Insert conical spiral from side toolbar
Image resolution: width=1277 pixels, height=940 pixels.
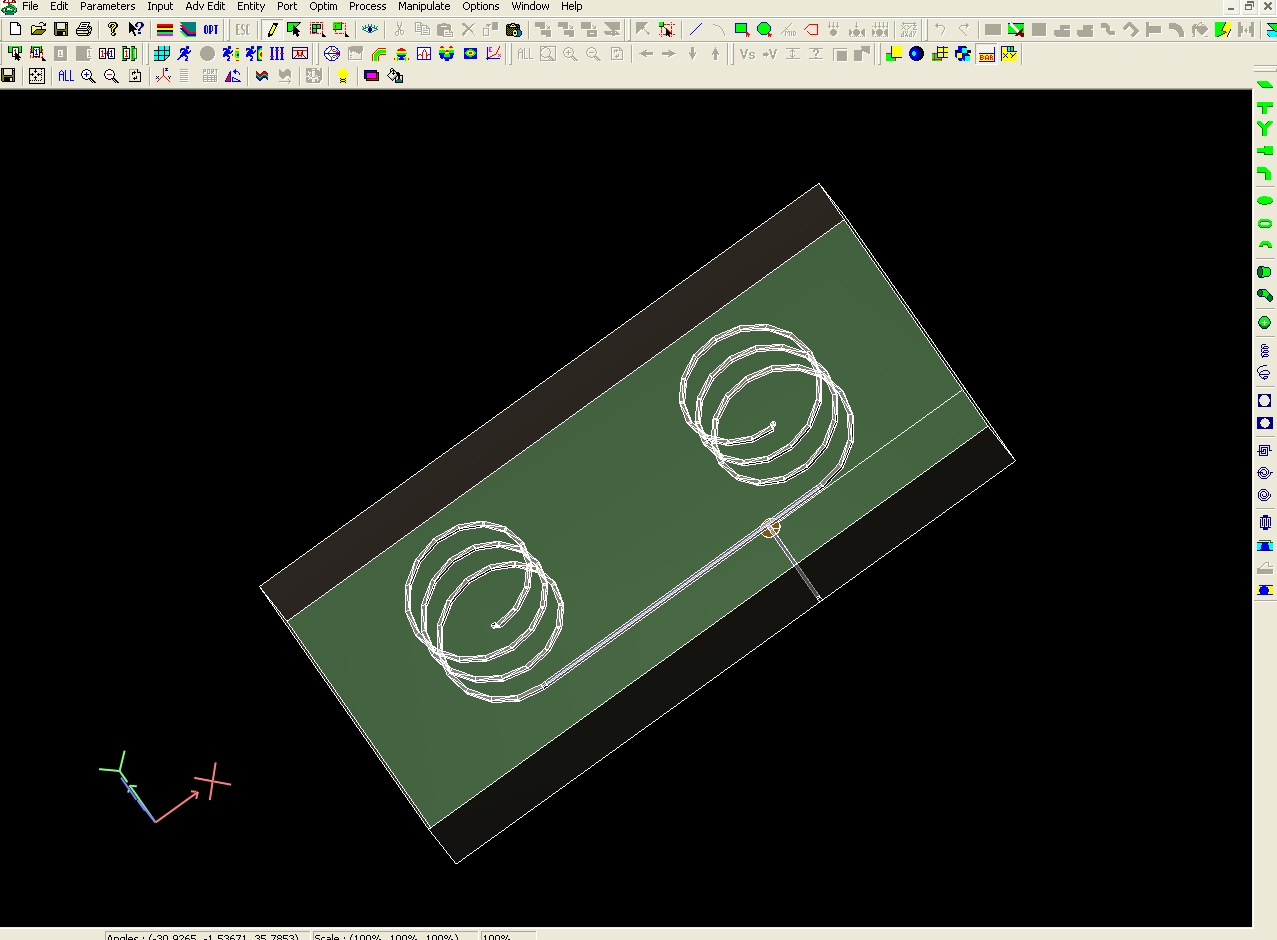point(1265,373)
